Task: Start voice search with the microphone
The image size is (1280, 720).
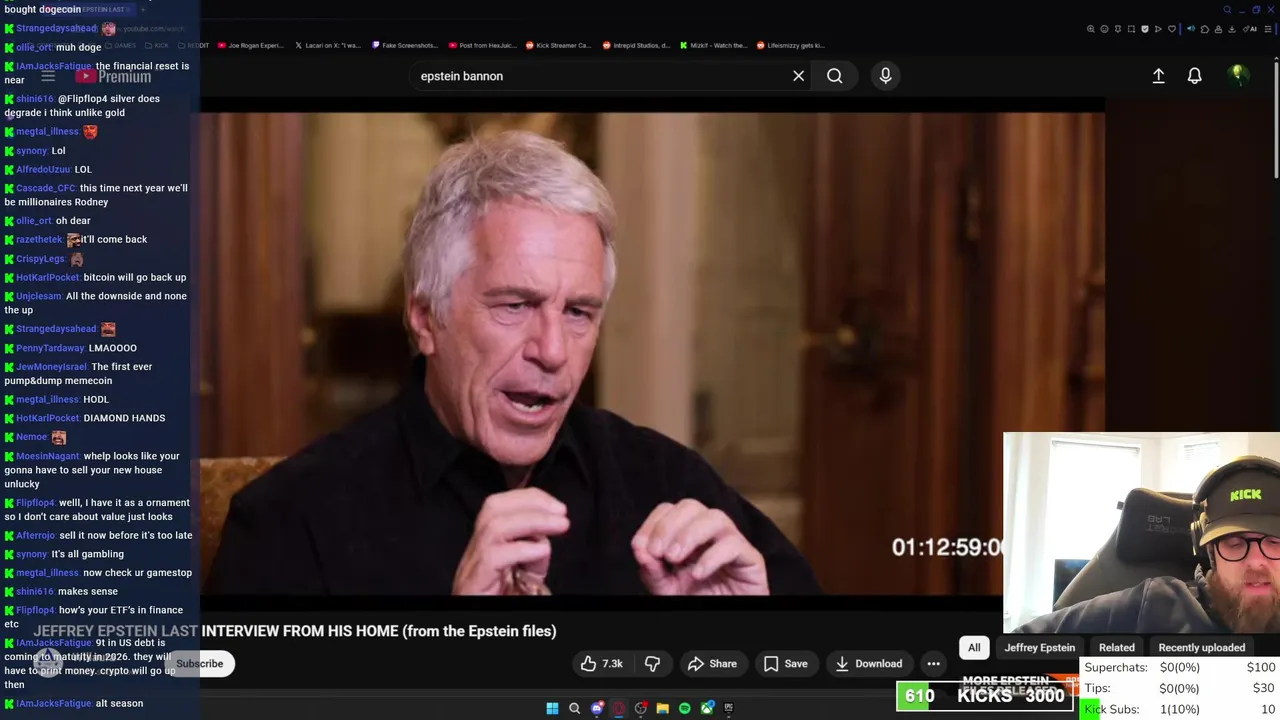Action: pyautogui.click(x=885, y=76)
